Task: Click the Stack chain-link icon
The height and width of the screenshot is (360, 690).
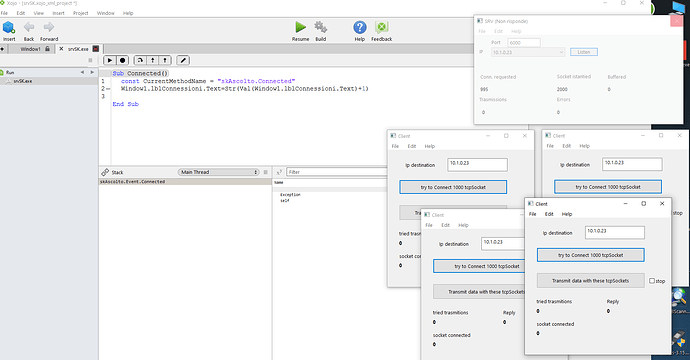Action: pos(105,172)
